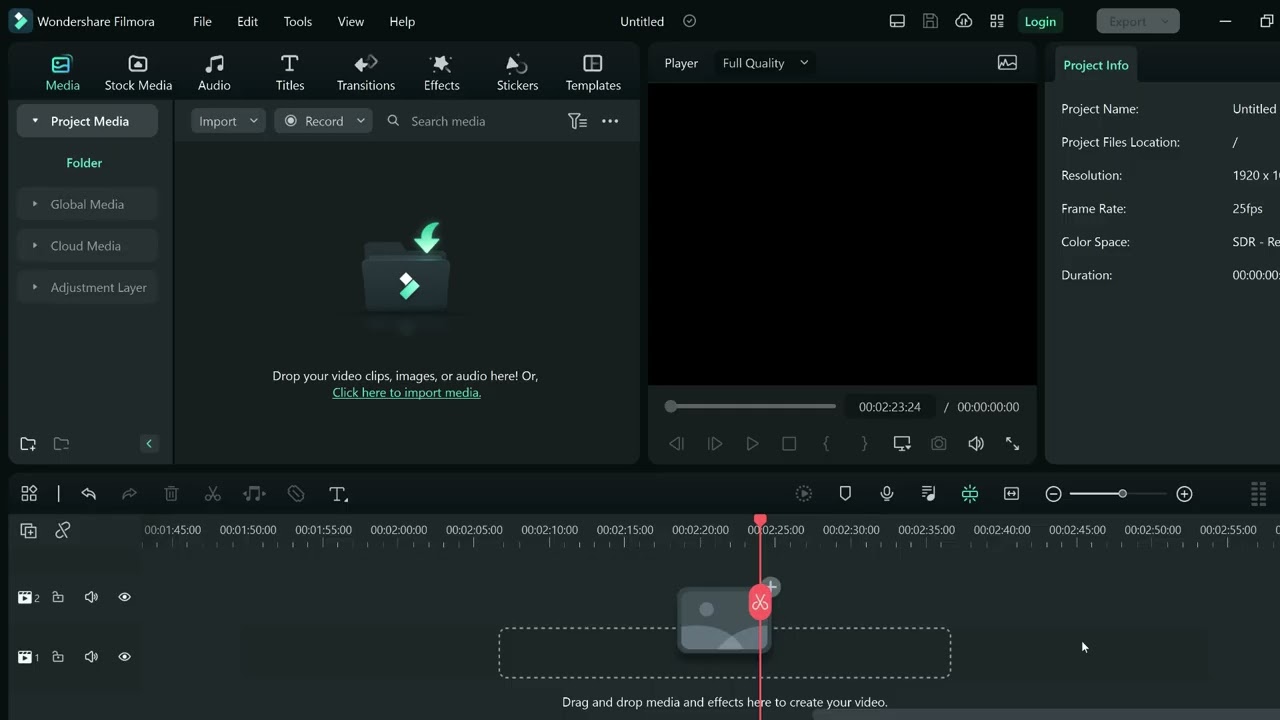
Task: Zoom in the timeline
Action: tap(1184, 494)
